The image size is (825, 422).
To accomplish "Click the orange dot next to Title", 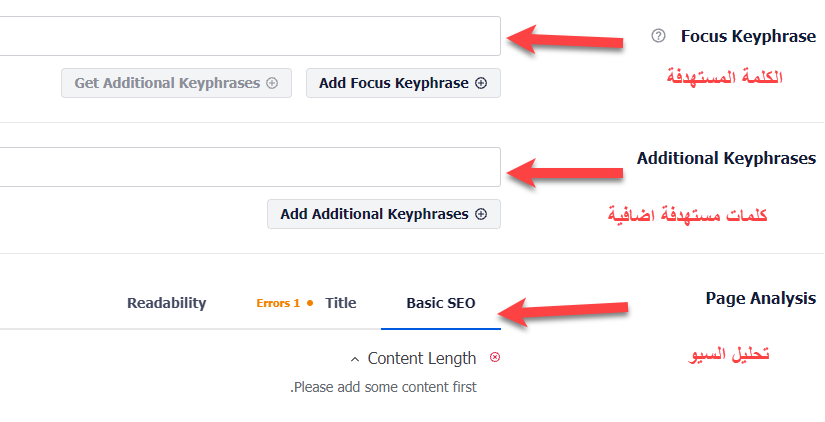I will (310, 303).
